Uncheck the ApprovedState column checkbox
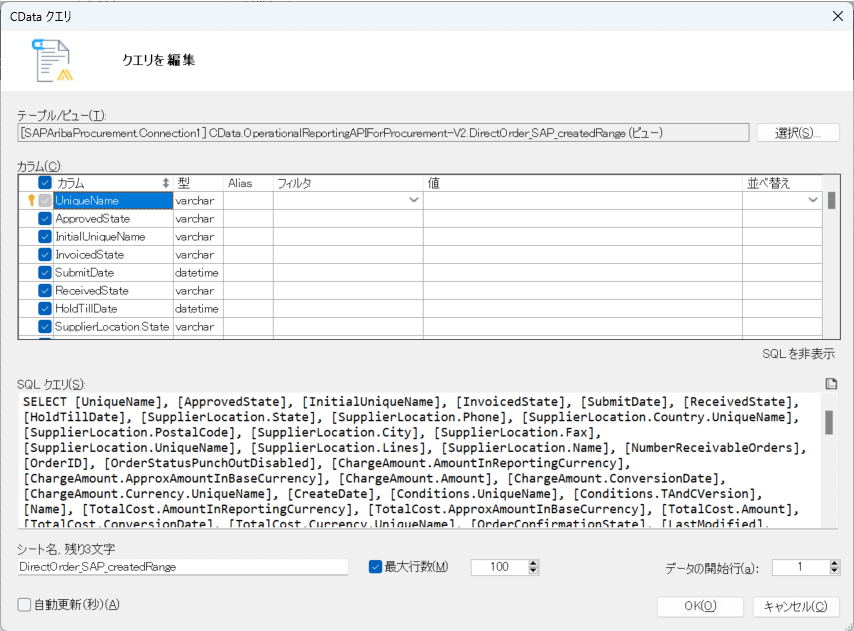The width and height of the screenshot is (854, 631). coord(45,219)
